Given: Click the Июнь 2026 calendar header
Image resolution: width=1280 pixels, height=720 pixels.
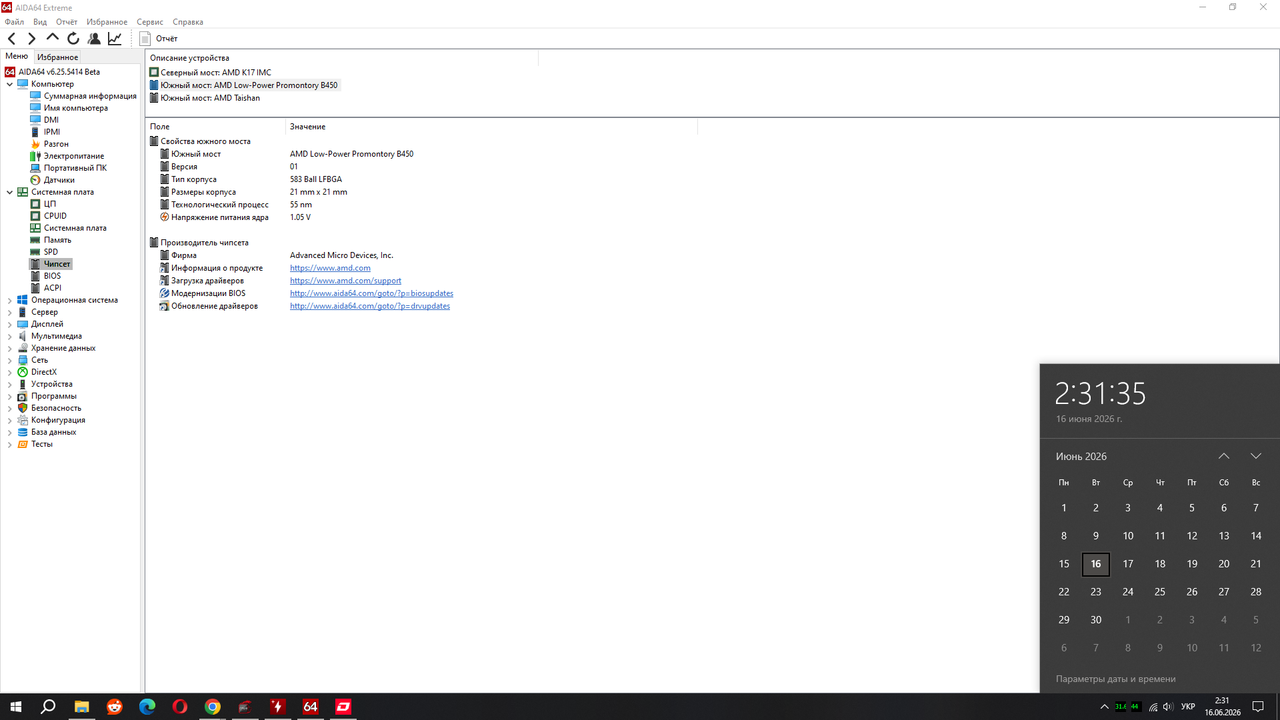Looking at the screenshot, I should (x=1081, y=456).
